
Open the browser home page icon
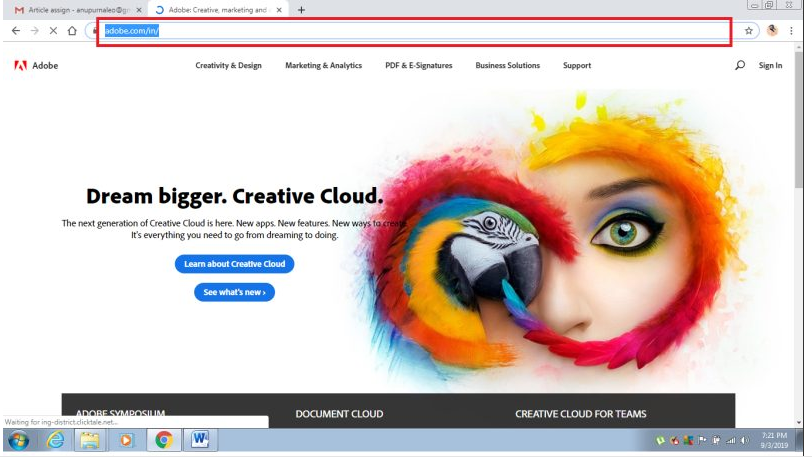coord(72,31)
